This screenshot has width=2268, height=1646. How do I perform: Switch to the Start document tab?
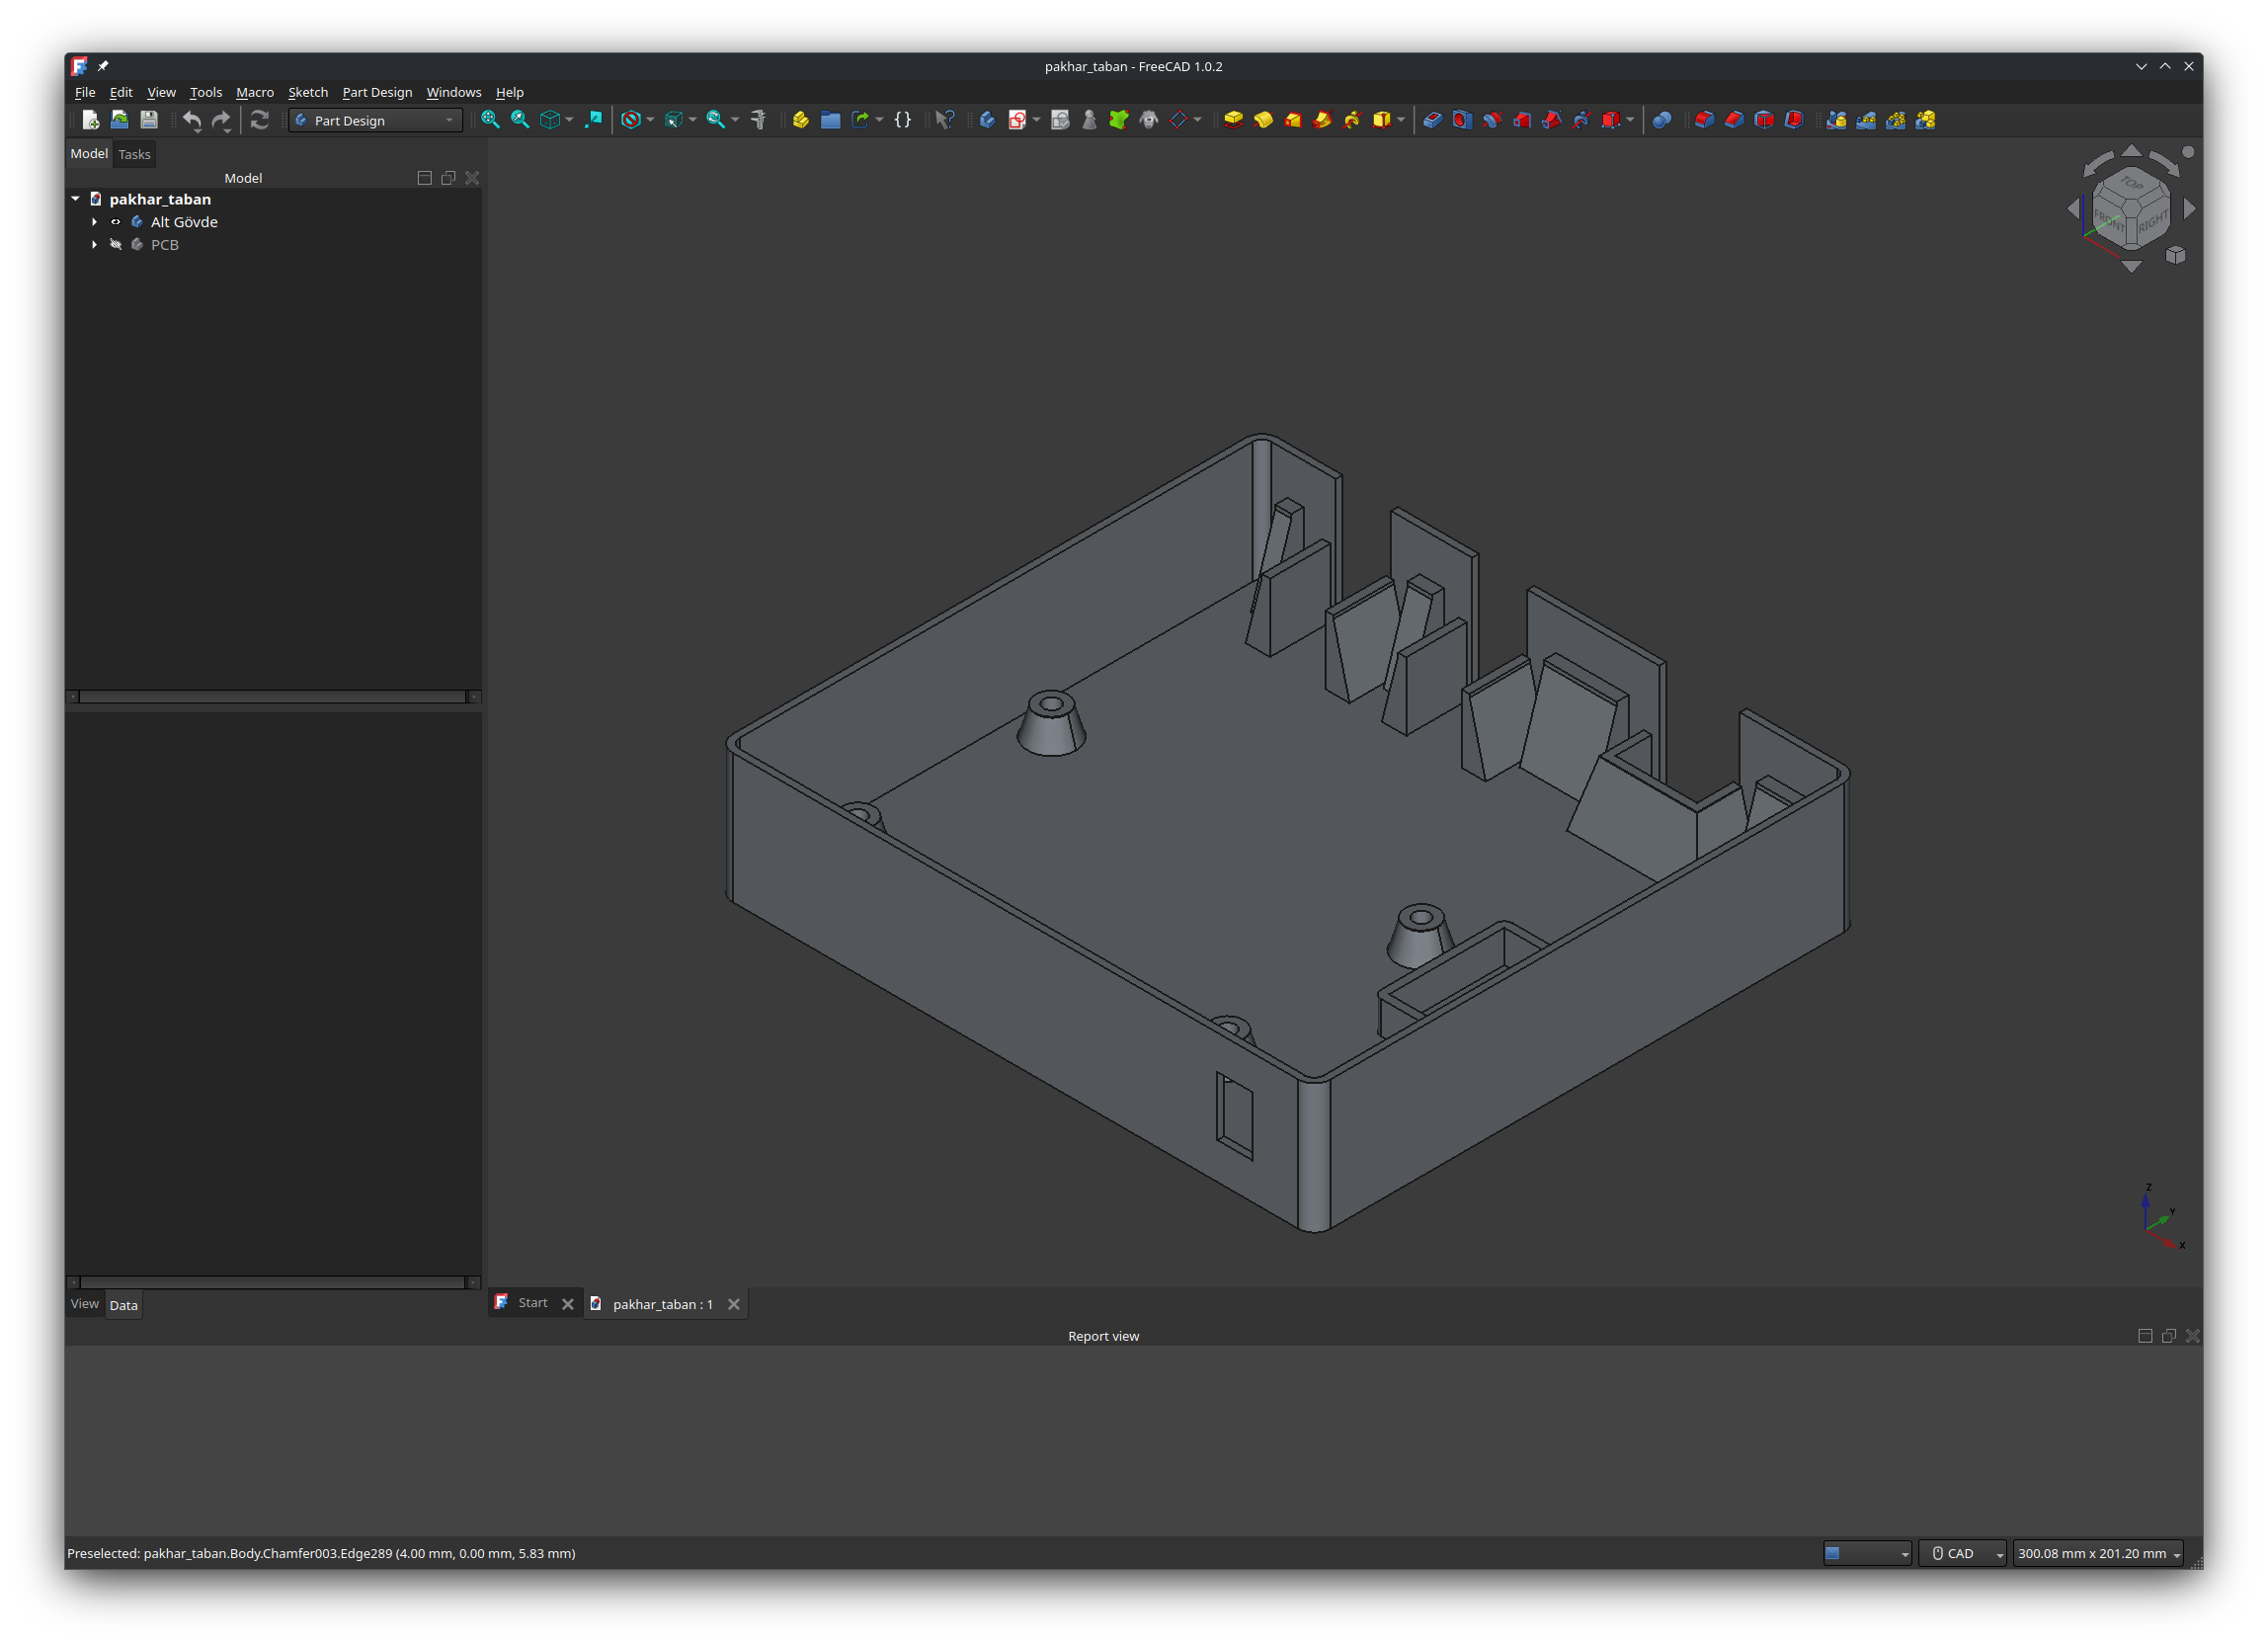point(532,1303)
